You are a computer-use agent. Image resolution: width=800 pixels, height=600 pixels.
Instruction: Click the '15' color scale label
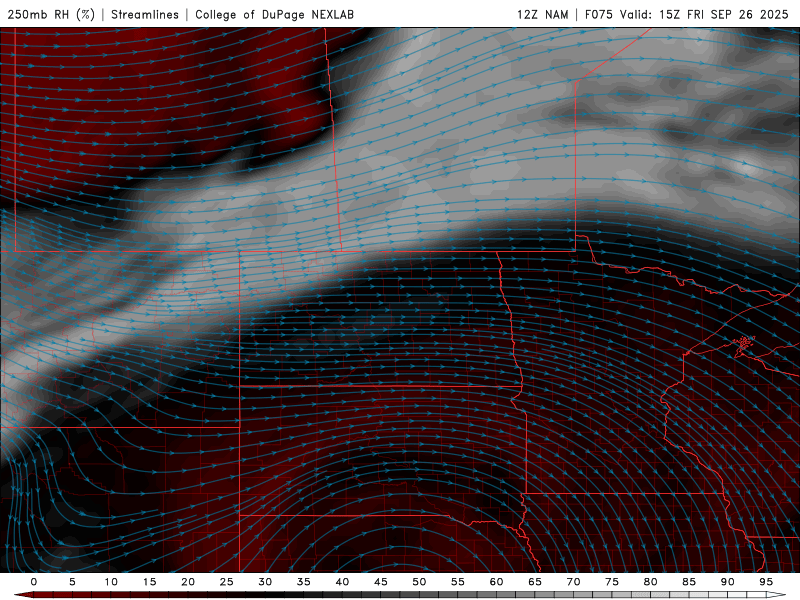click(x=149, y=582)
